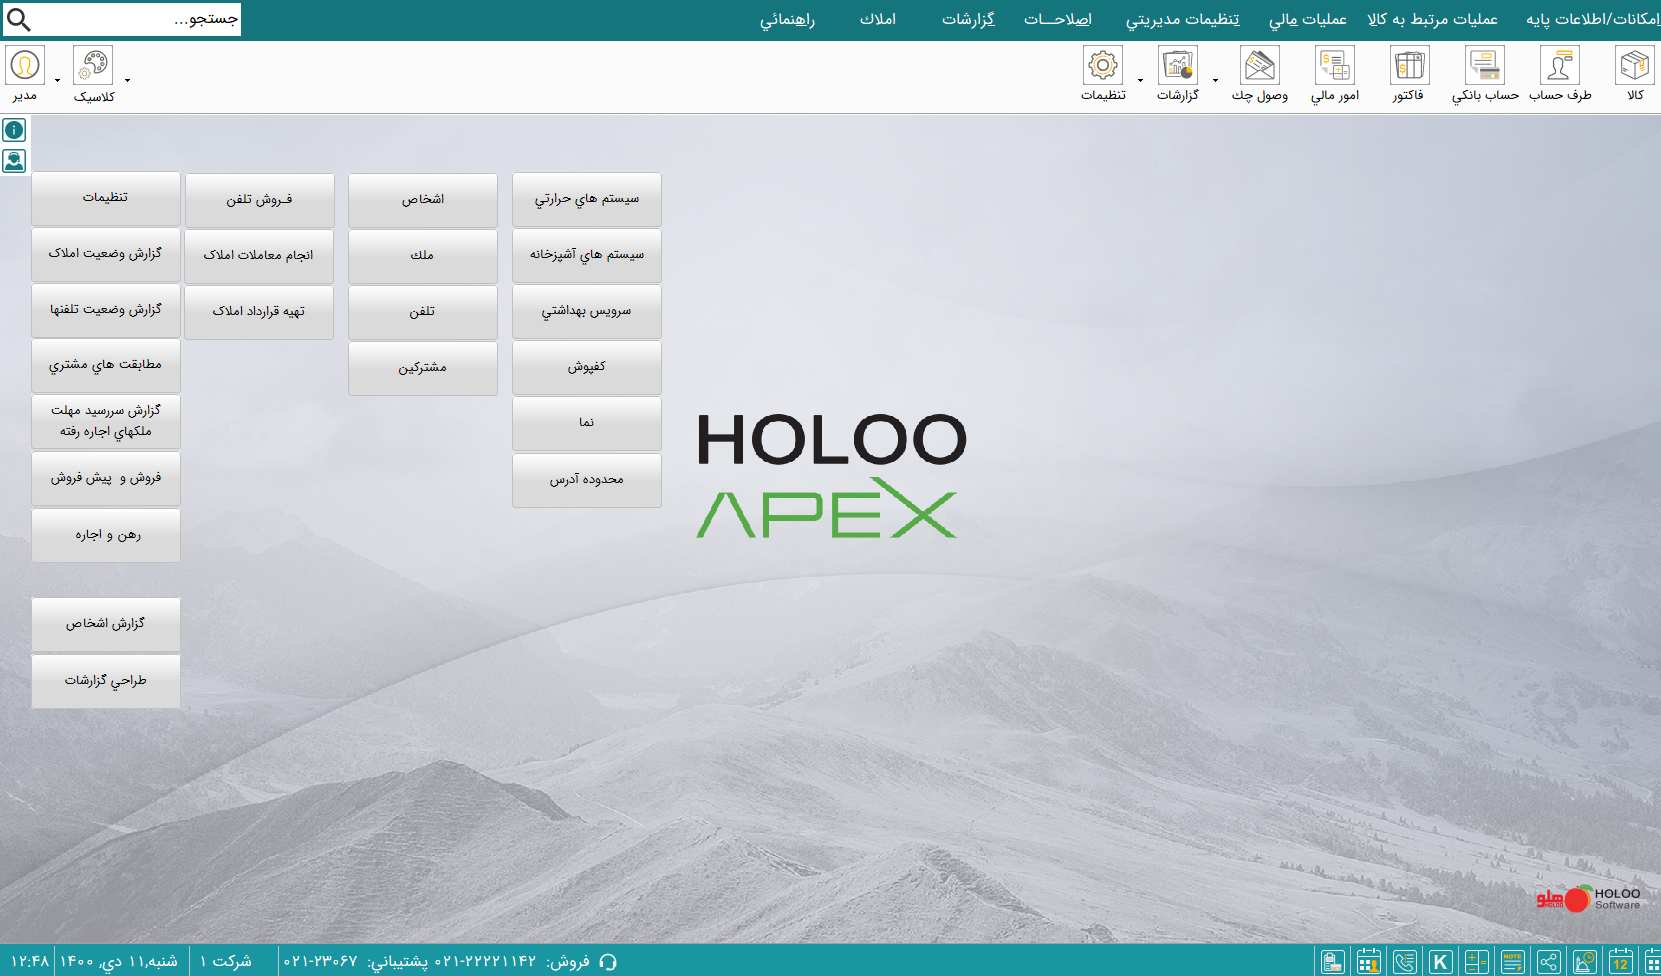Screen dimensions: 1661x976
Task: Click the كفپوش button
Action: tap(587, 367)
